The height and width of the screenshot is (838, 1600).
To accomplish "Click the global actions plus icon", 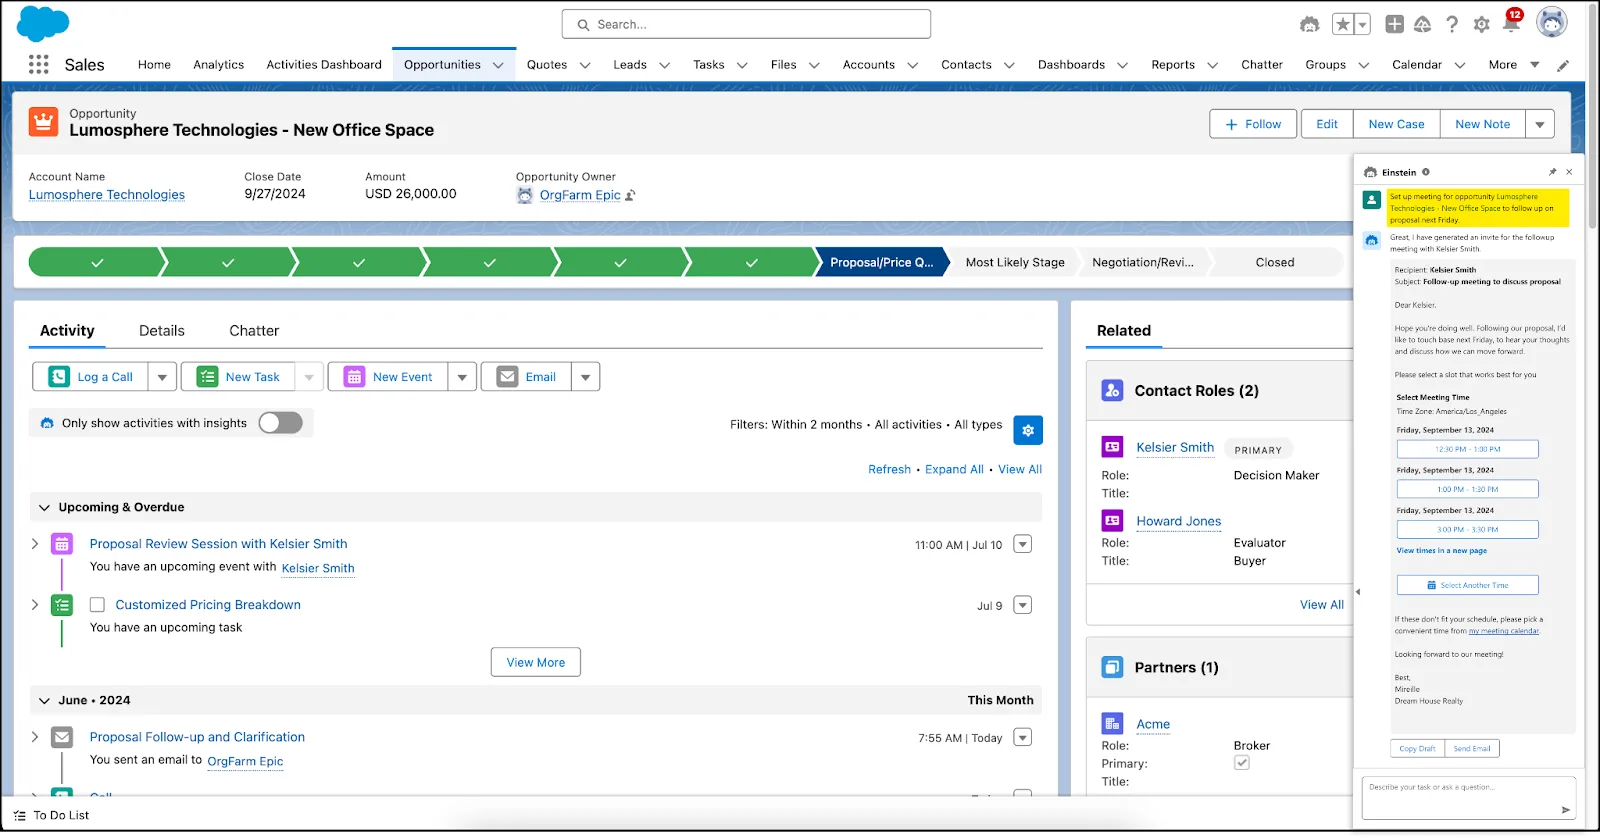I will click(1394, 24).
